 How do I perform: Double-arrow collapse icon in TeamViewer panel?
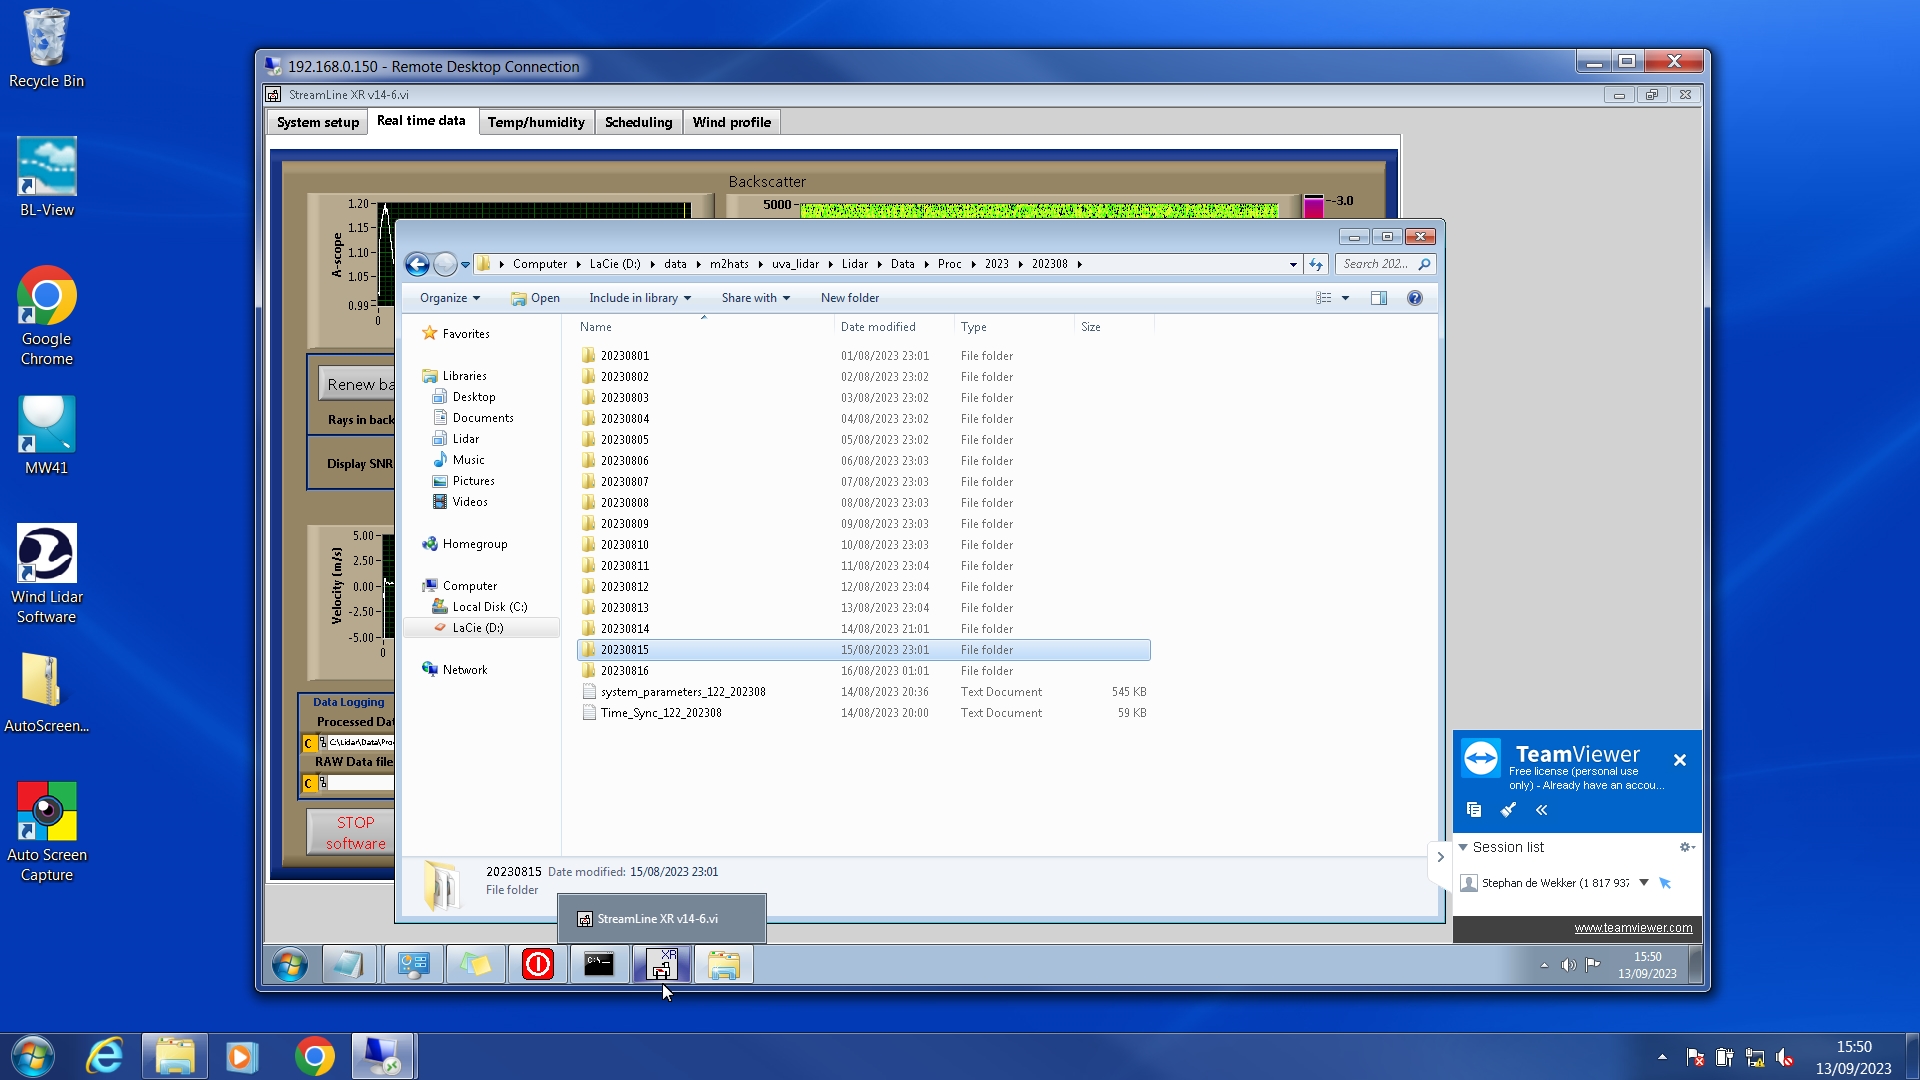tap(1541, 810)
